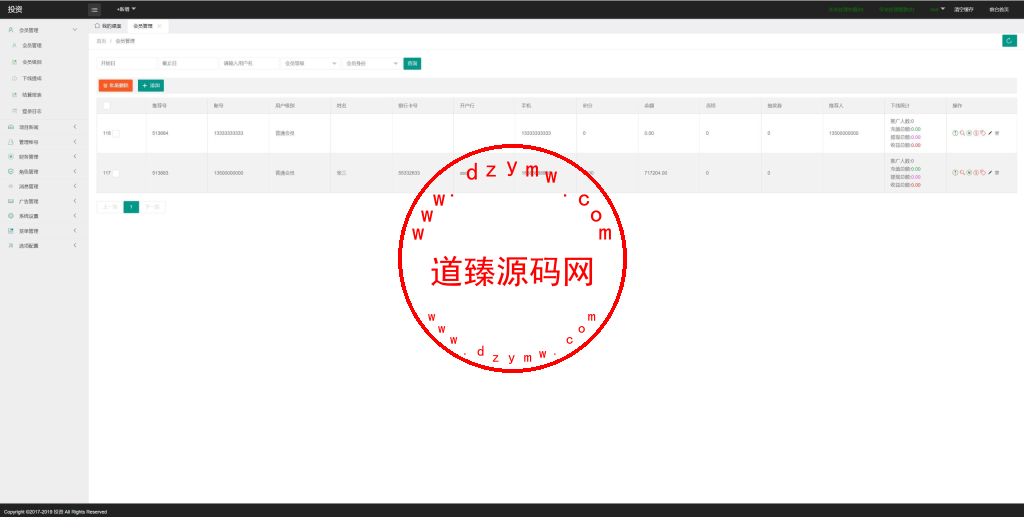Image resolution: width=1024 pixels, height=517 pixels.
Task: Expand the 广告管理 sidebar group
Action: pos(44,201)
